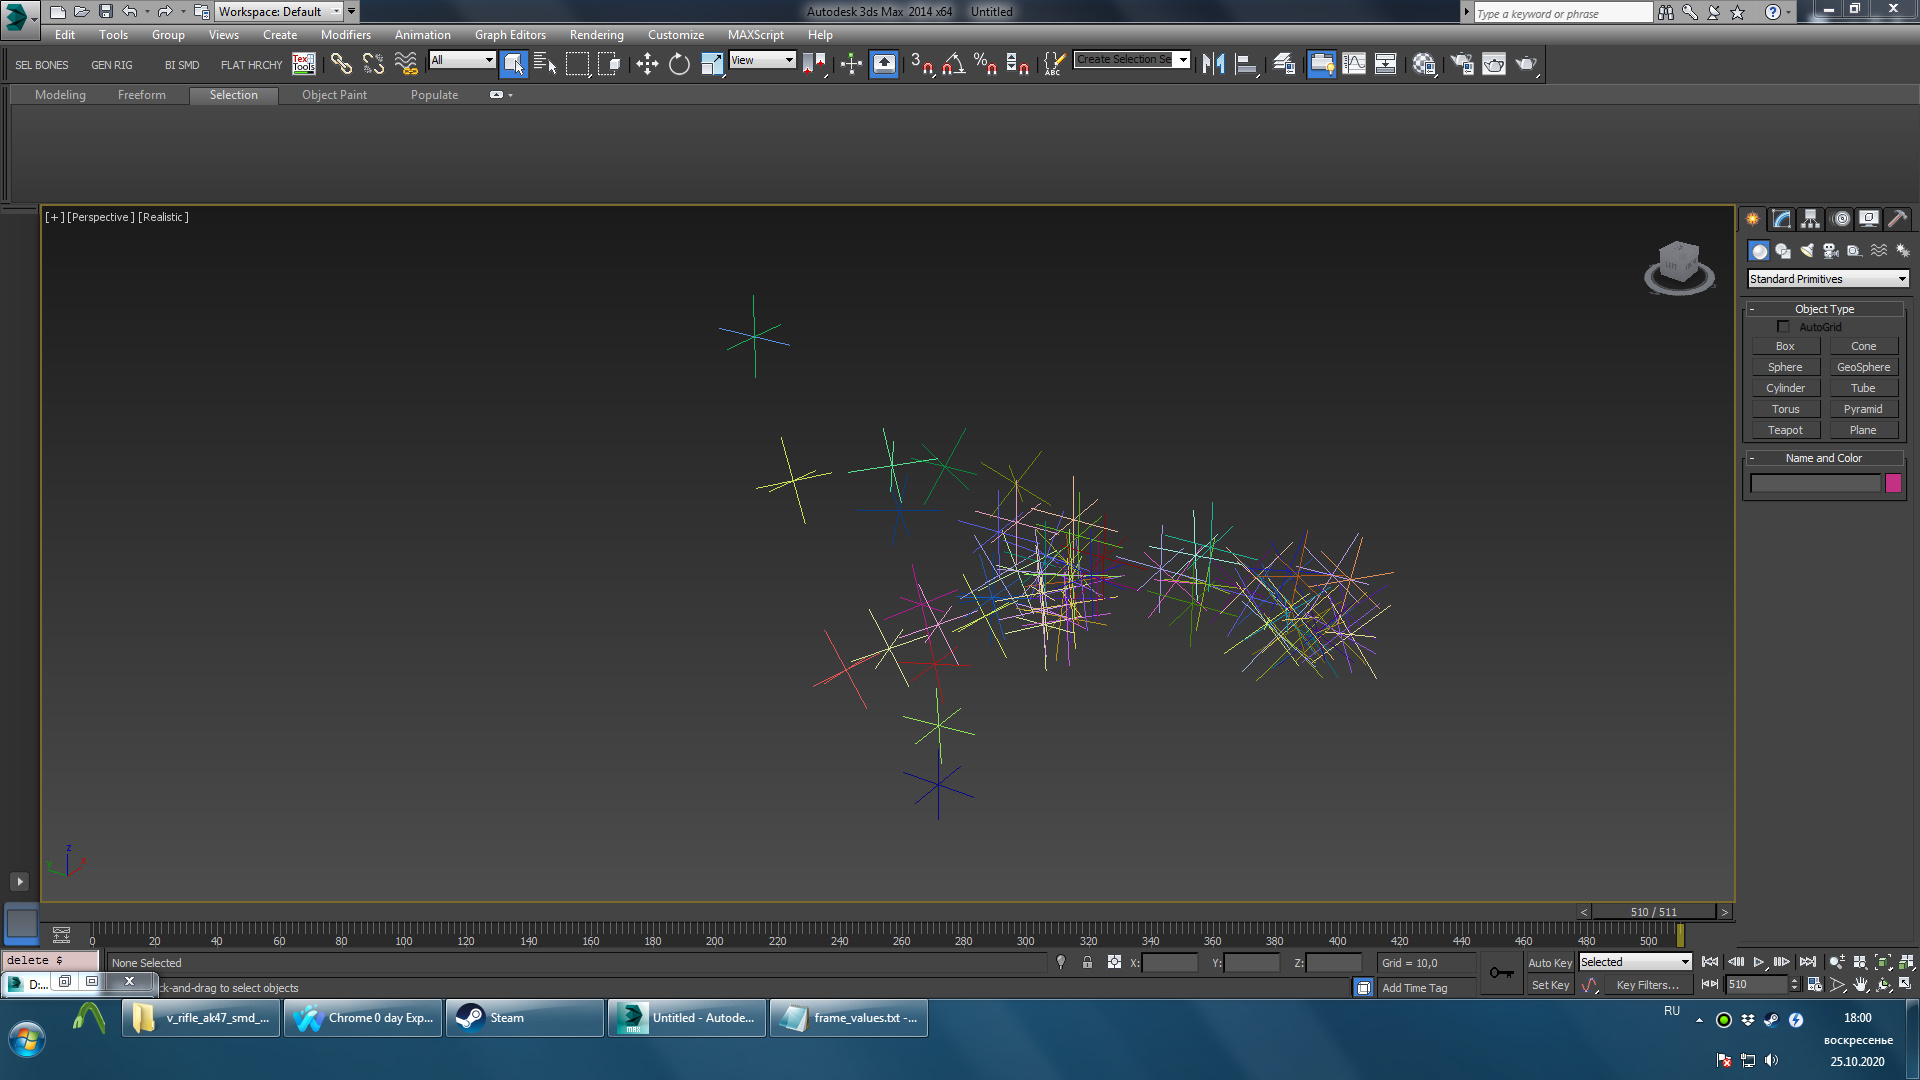The width and height of the screenshot is (1920, 1080).
Task: Open the Curve Editor icon
Action: point(1353,65)
